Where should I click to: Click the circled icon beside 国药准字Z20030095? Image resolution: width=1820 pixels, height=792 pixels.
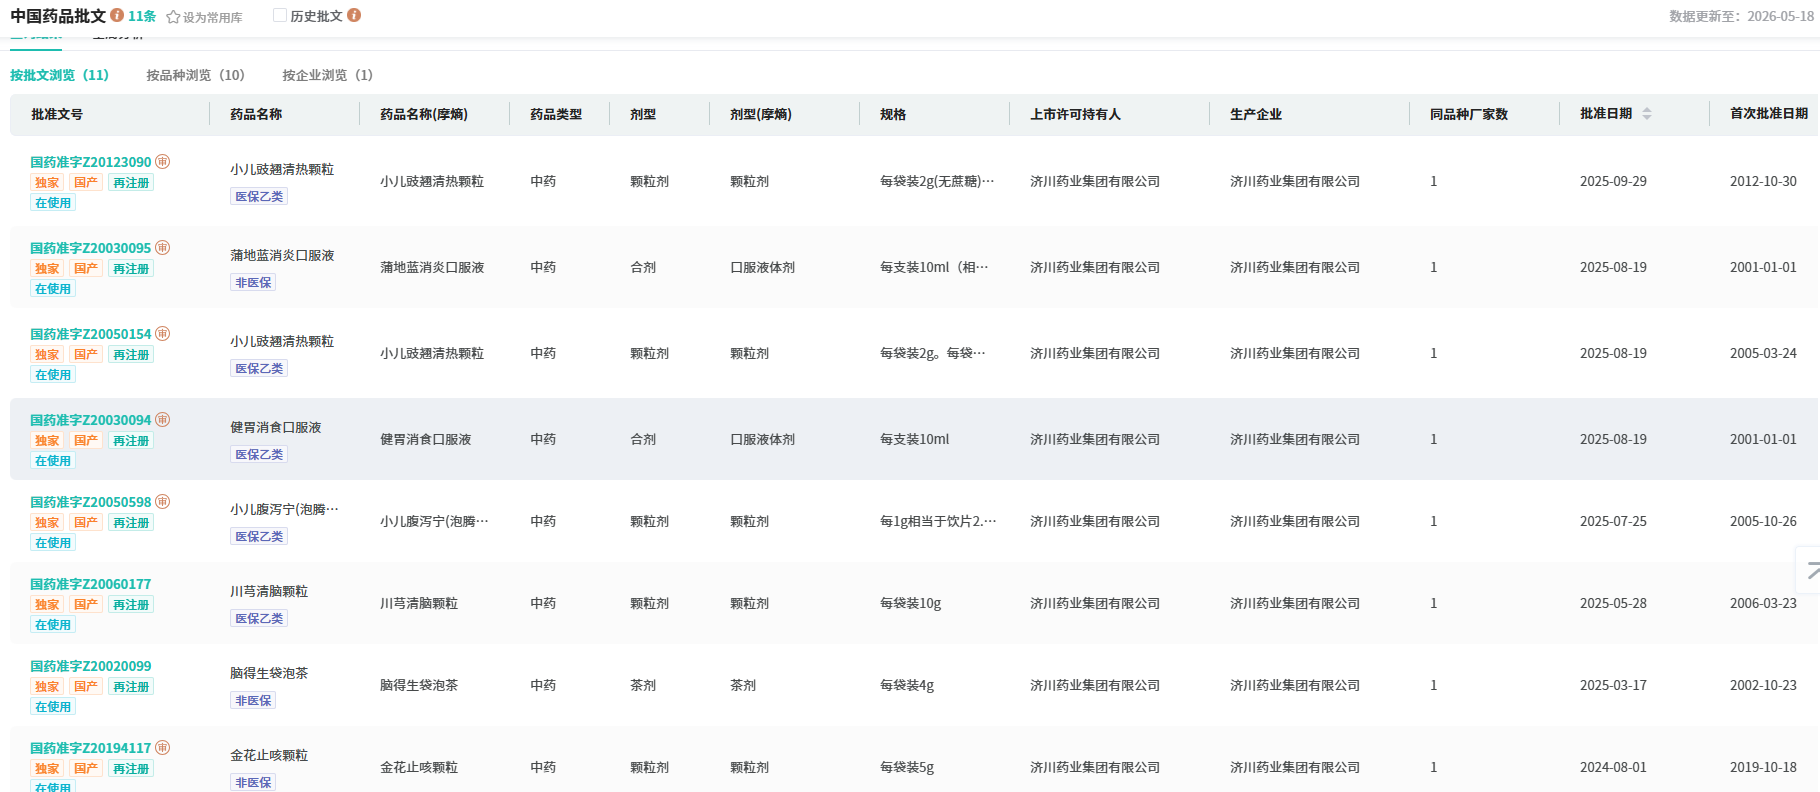click(163, 247)
